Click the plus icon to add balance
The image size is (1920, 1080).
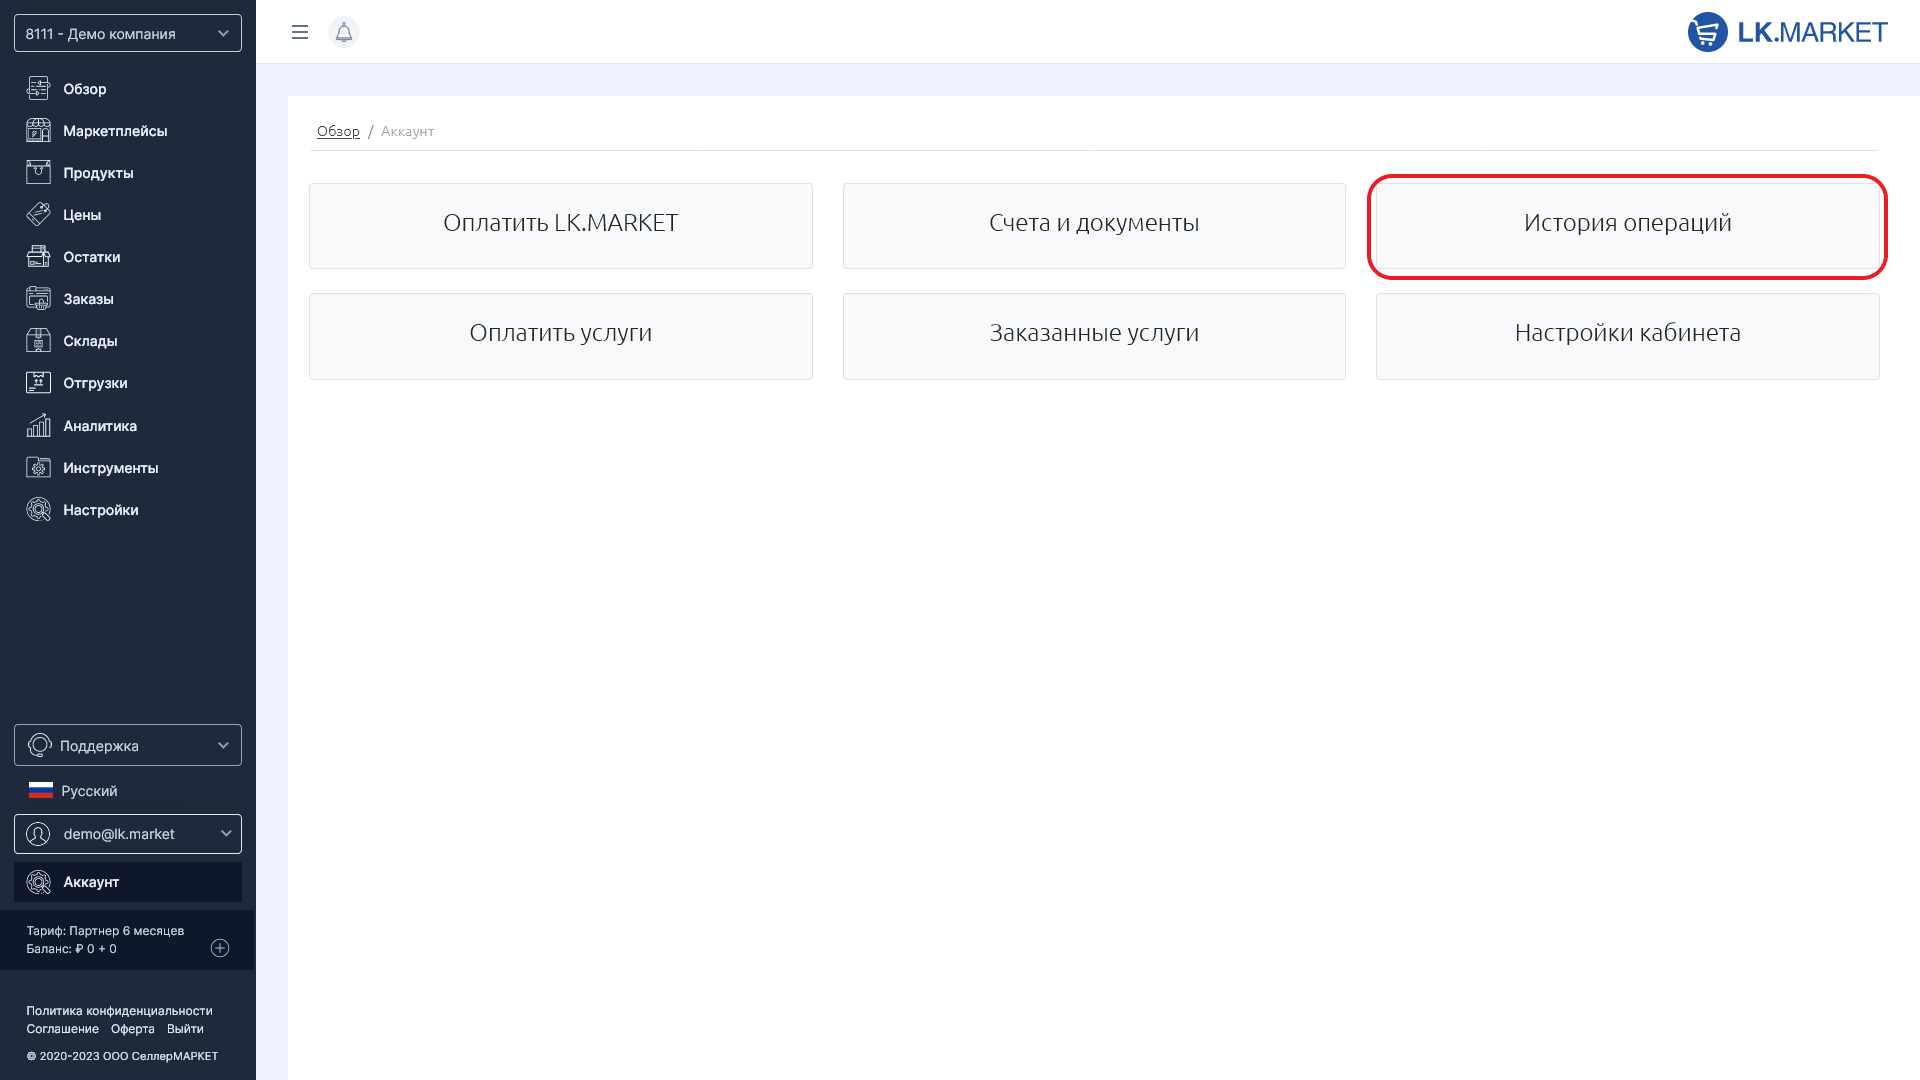tap(220, 947)
